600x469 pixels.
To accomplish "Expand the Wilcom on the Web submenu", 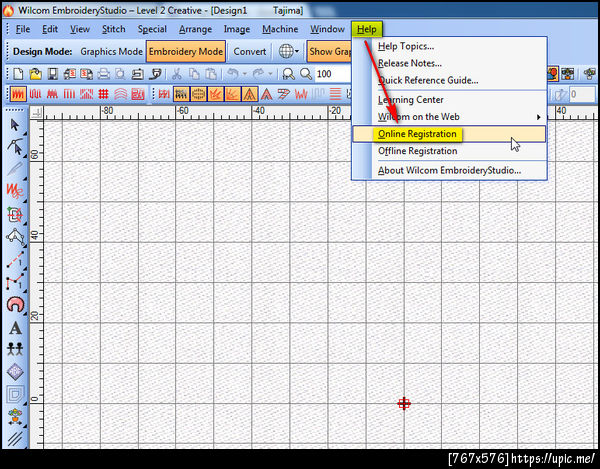I will point(538,117).
